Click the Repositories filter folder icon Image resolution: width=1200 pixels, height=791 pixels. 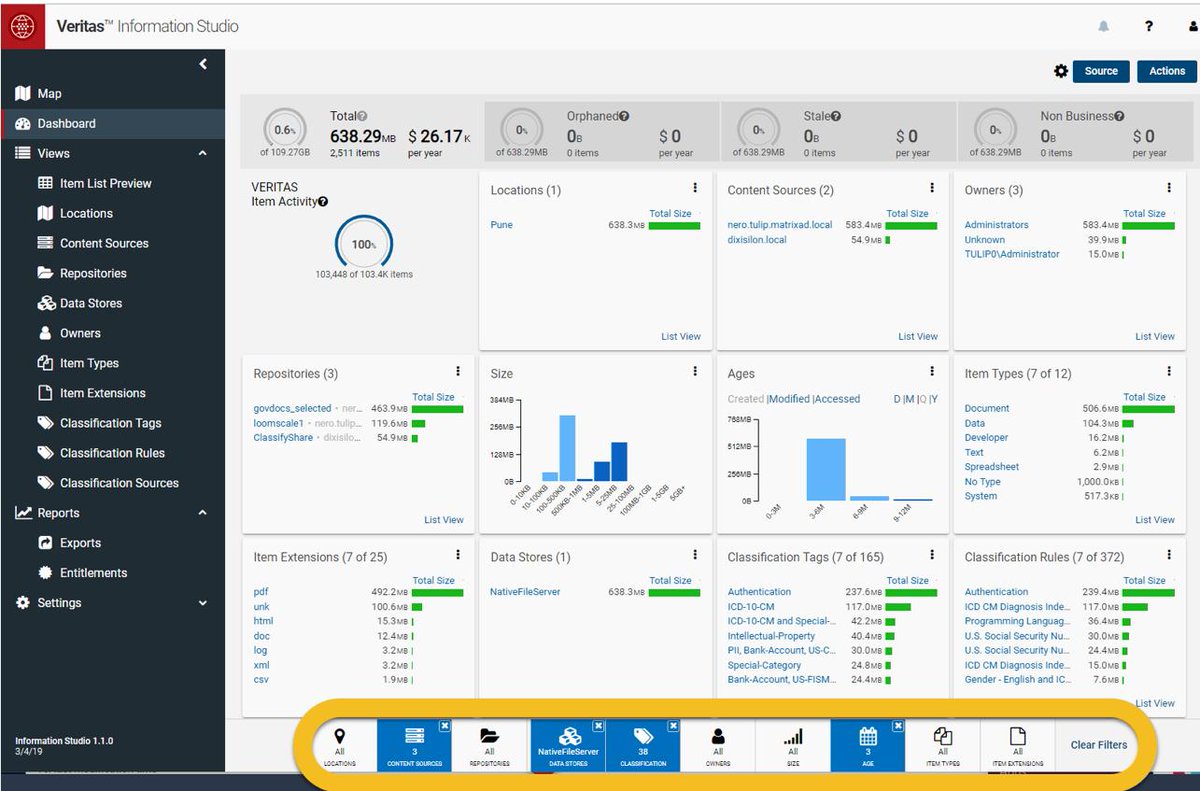[489, 737]
